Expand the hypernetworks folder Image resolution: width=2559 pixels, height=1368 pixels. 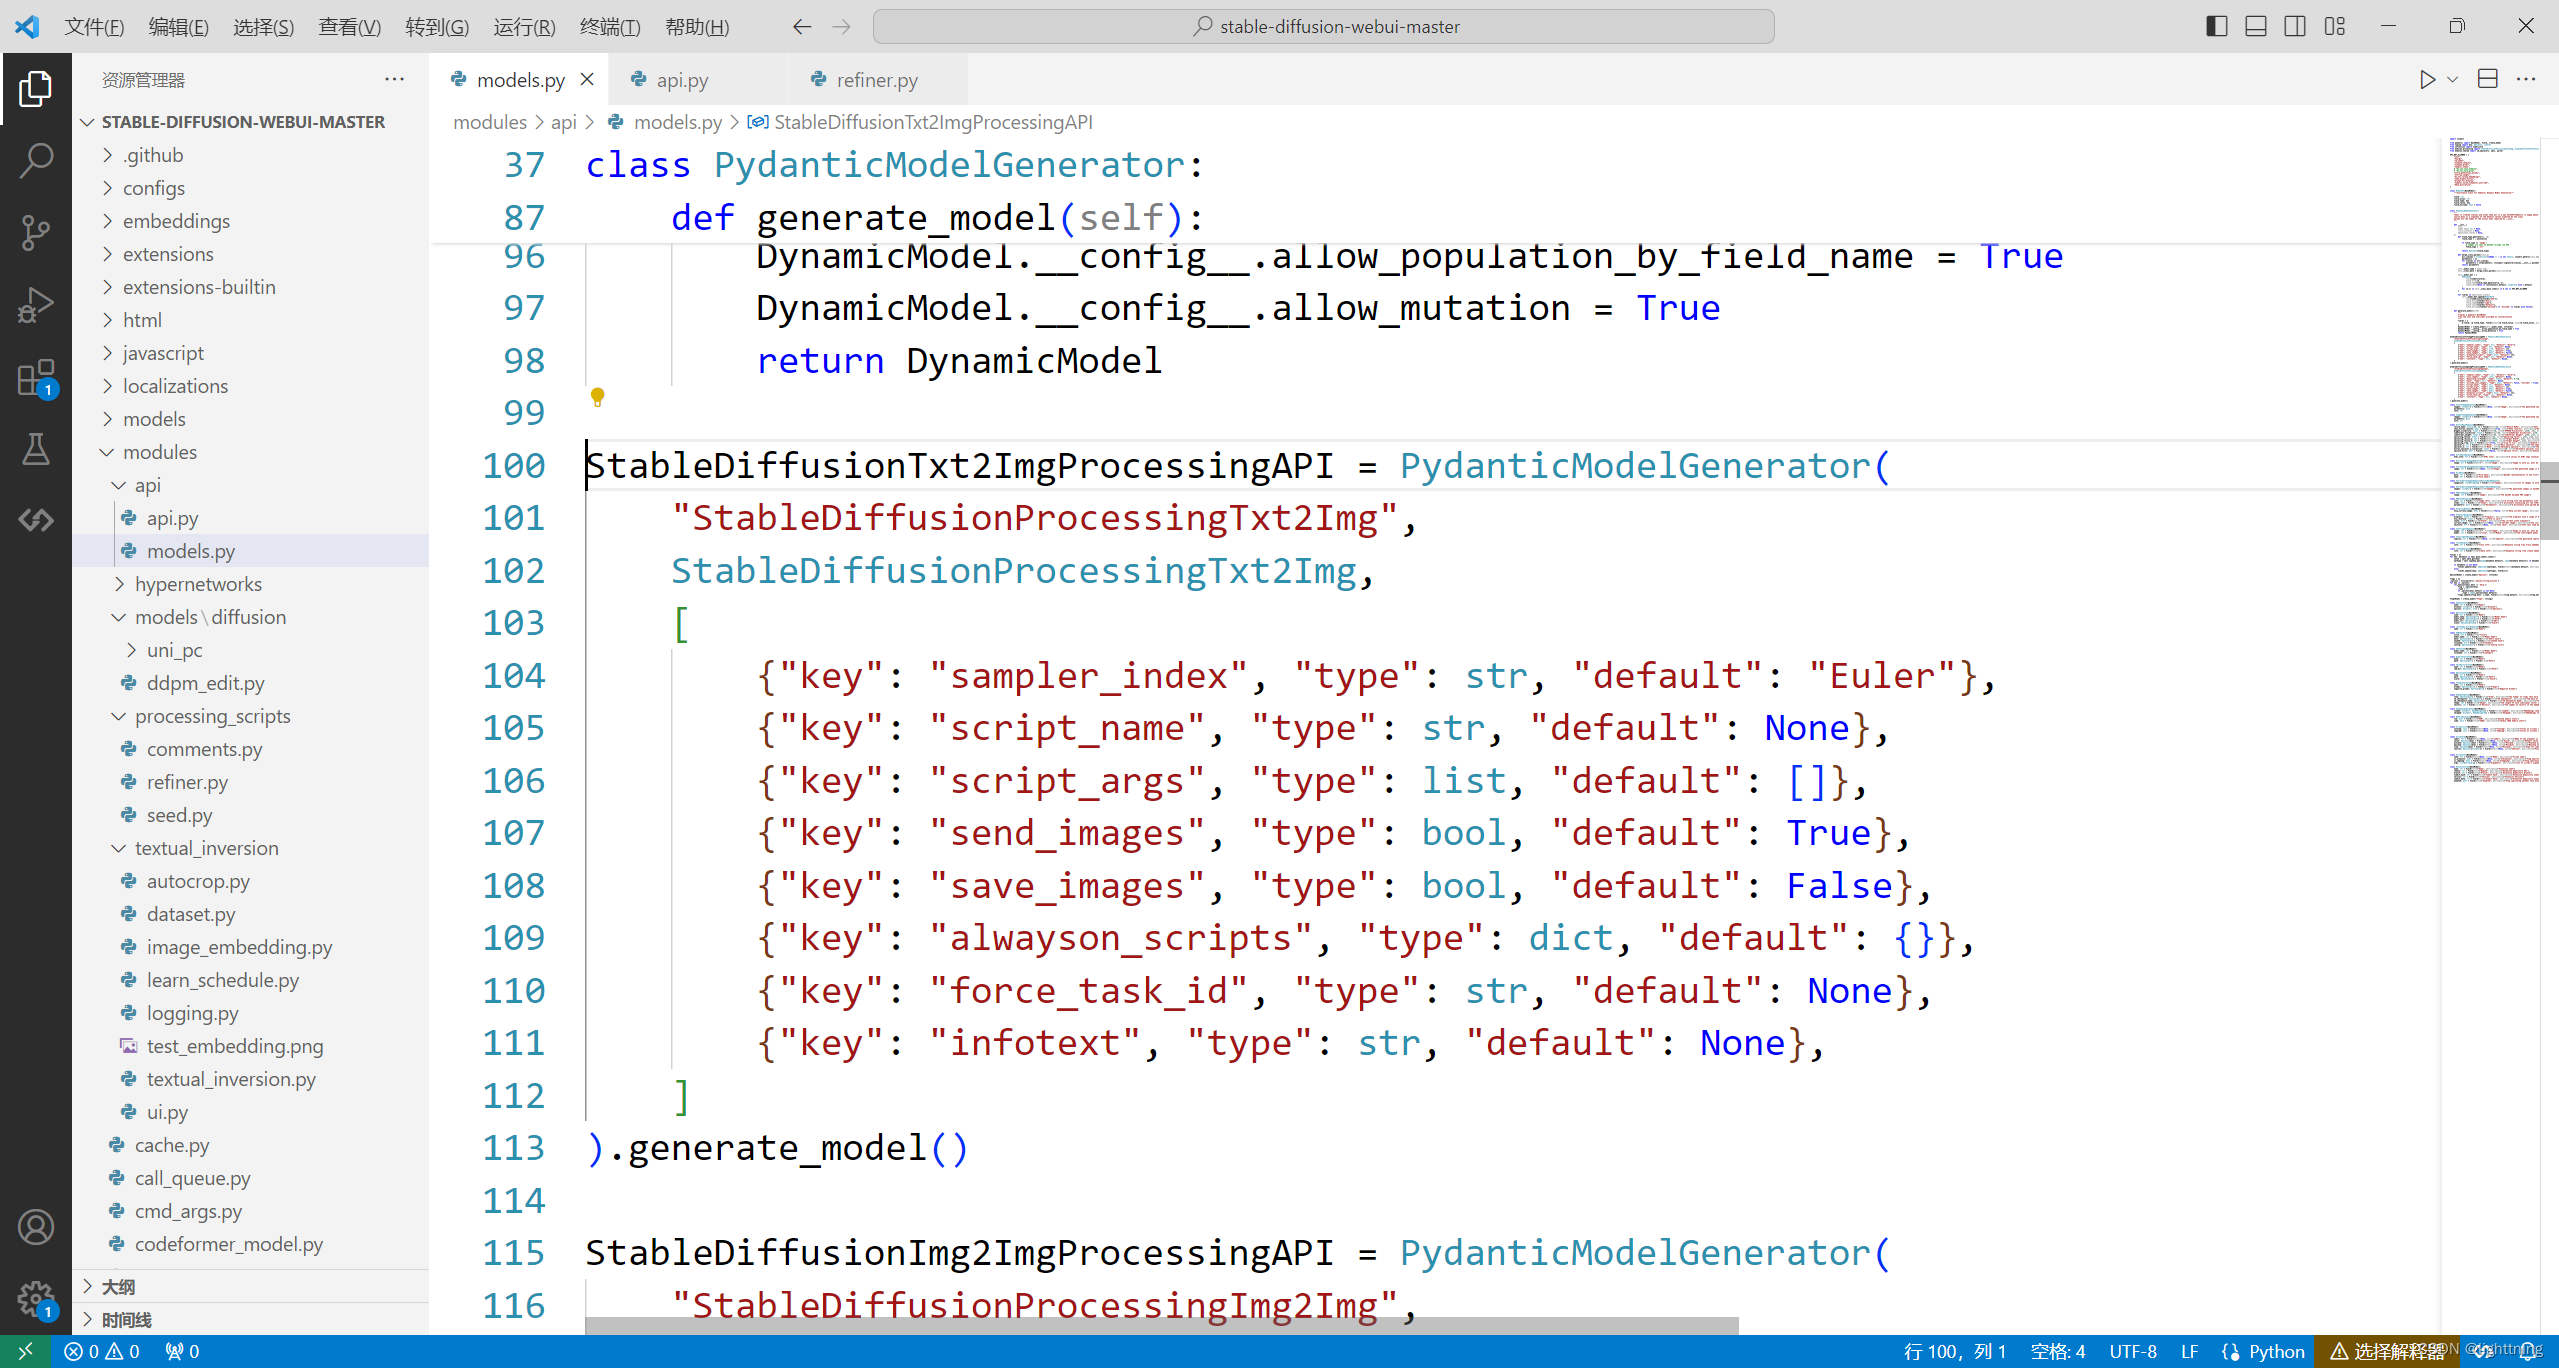pyautogui.click(x=198, y=584)
